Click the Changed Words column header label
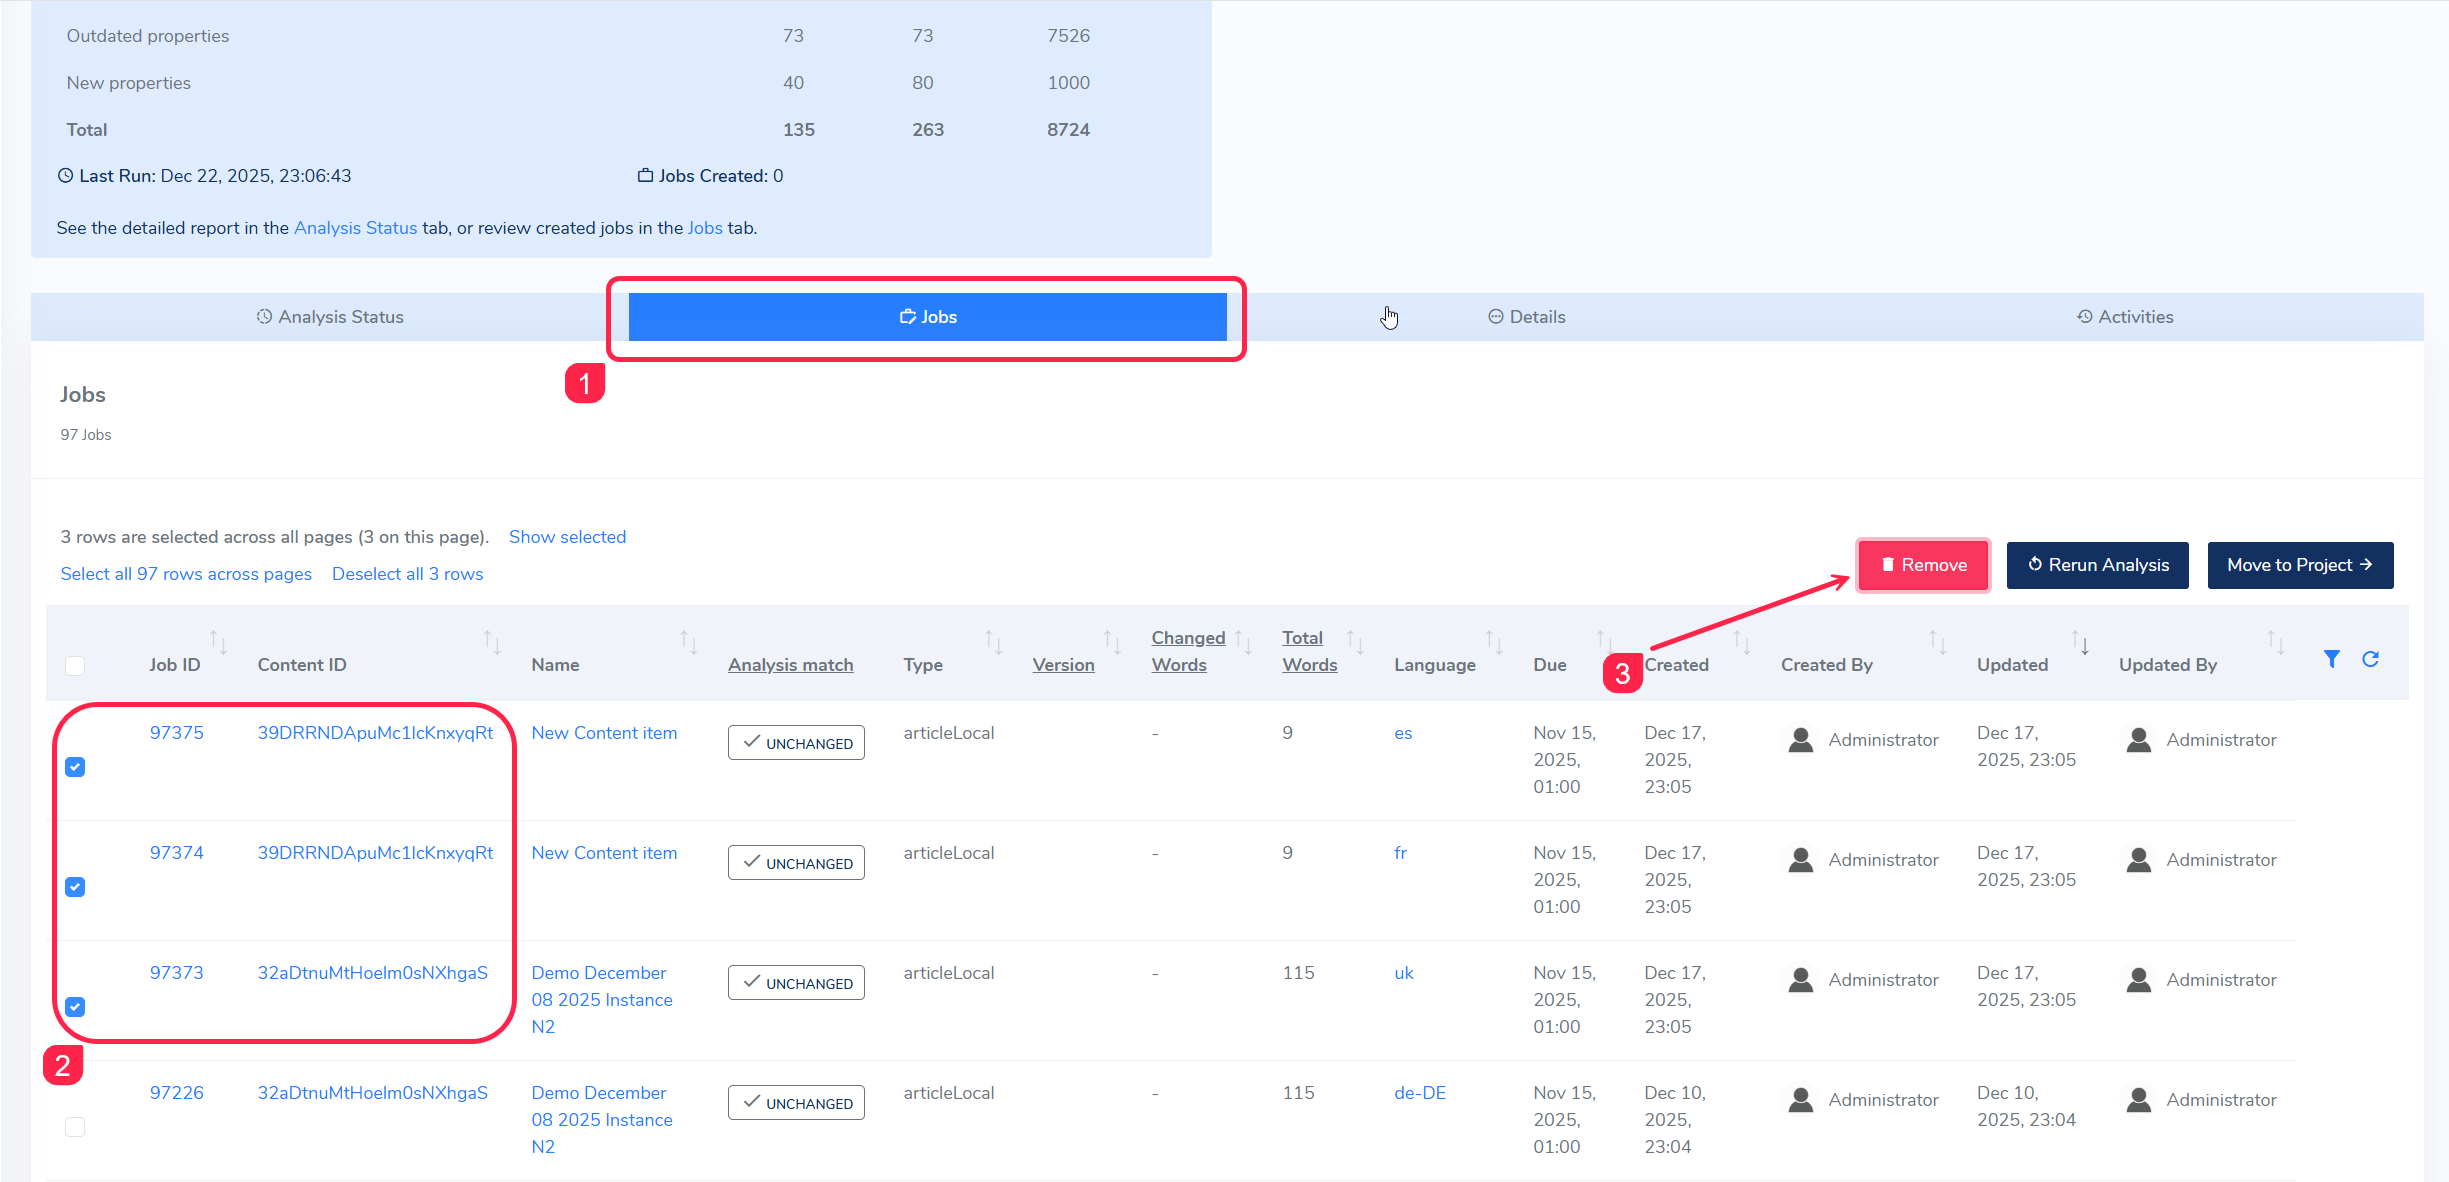The width and height of the screenshot is (2449, 1182). click(x=1188, y=651)
